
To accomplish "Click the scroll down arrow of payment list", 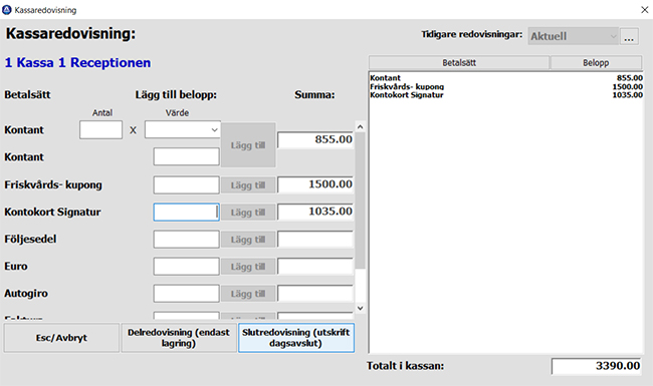I will pyautogui.click(x=360, y=308).
